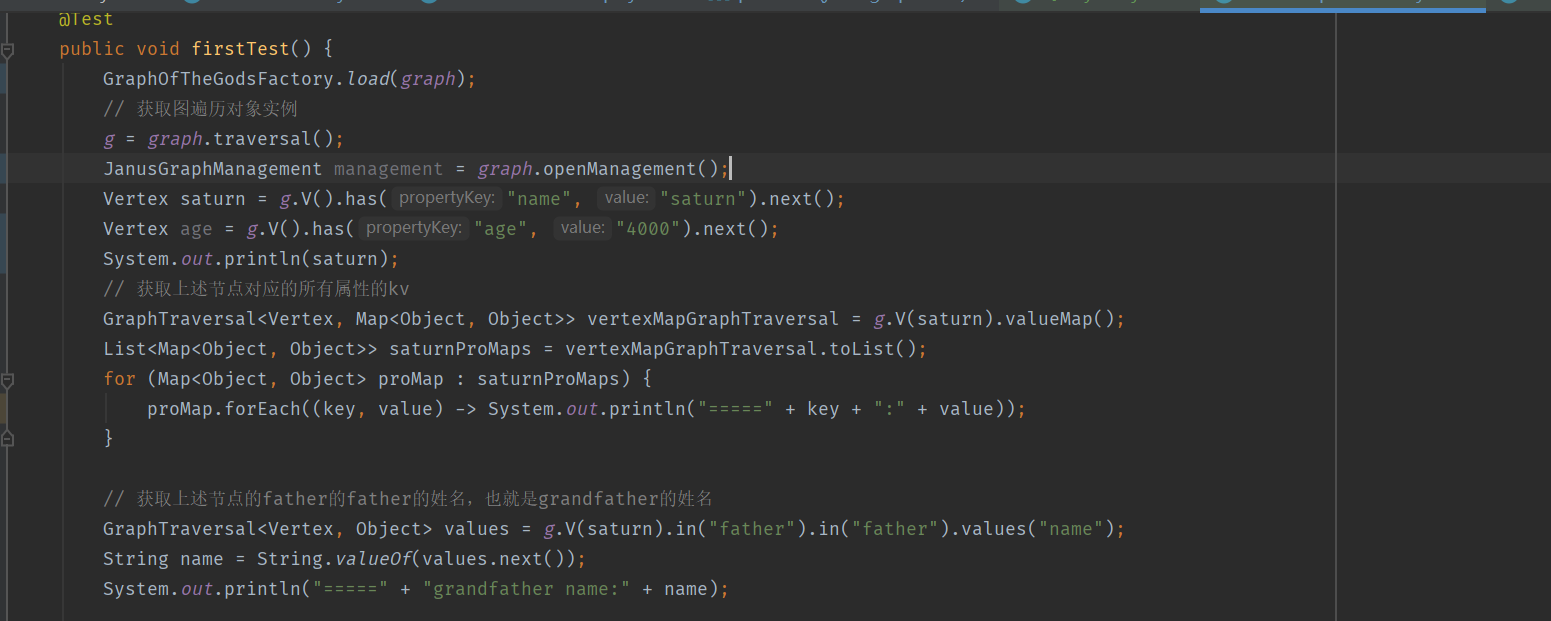Click the editor scrollbar track on the right
Viewport: 1551px width, 621px height.
[1545, 300]
